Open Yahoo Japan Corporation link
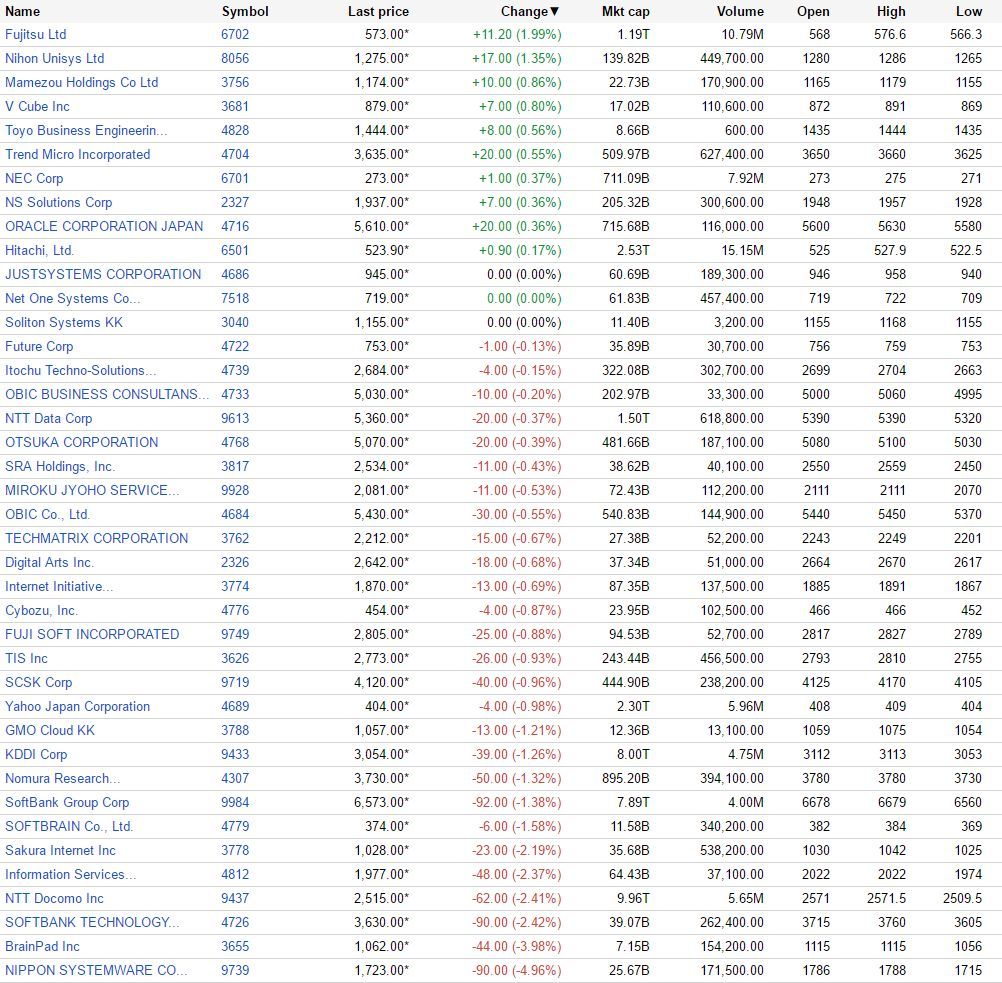 pos(77,706)
